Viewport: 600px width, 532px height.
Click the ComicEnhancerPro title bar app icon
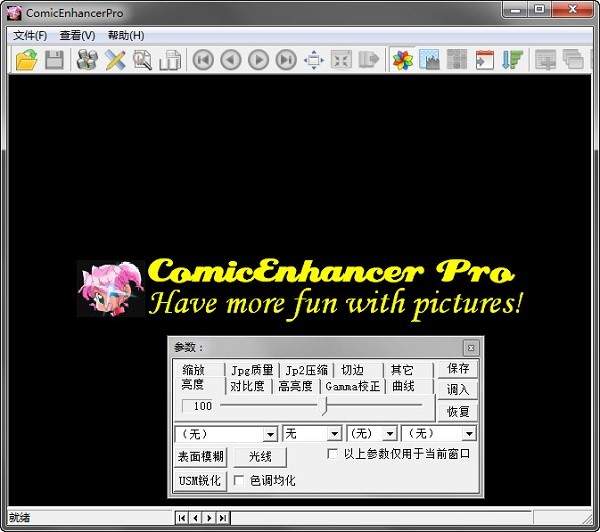pyautogui.click(x=14, y=13)
